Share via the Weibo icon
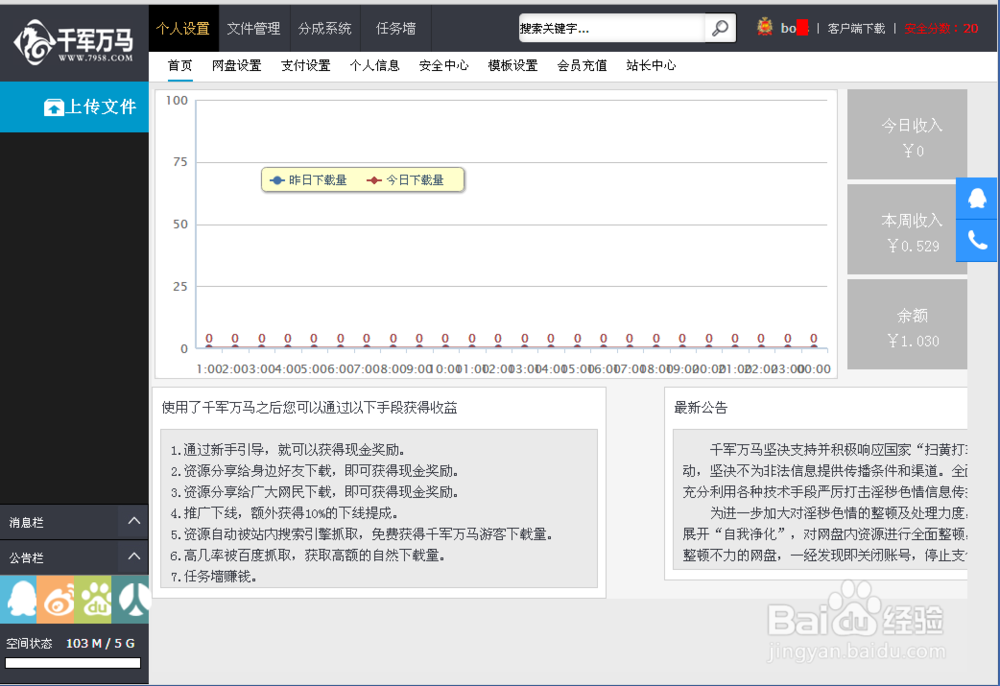This screenshot has width=1000, height=686. coord(55,599)
